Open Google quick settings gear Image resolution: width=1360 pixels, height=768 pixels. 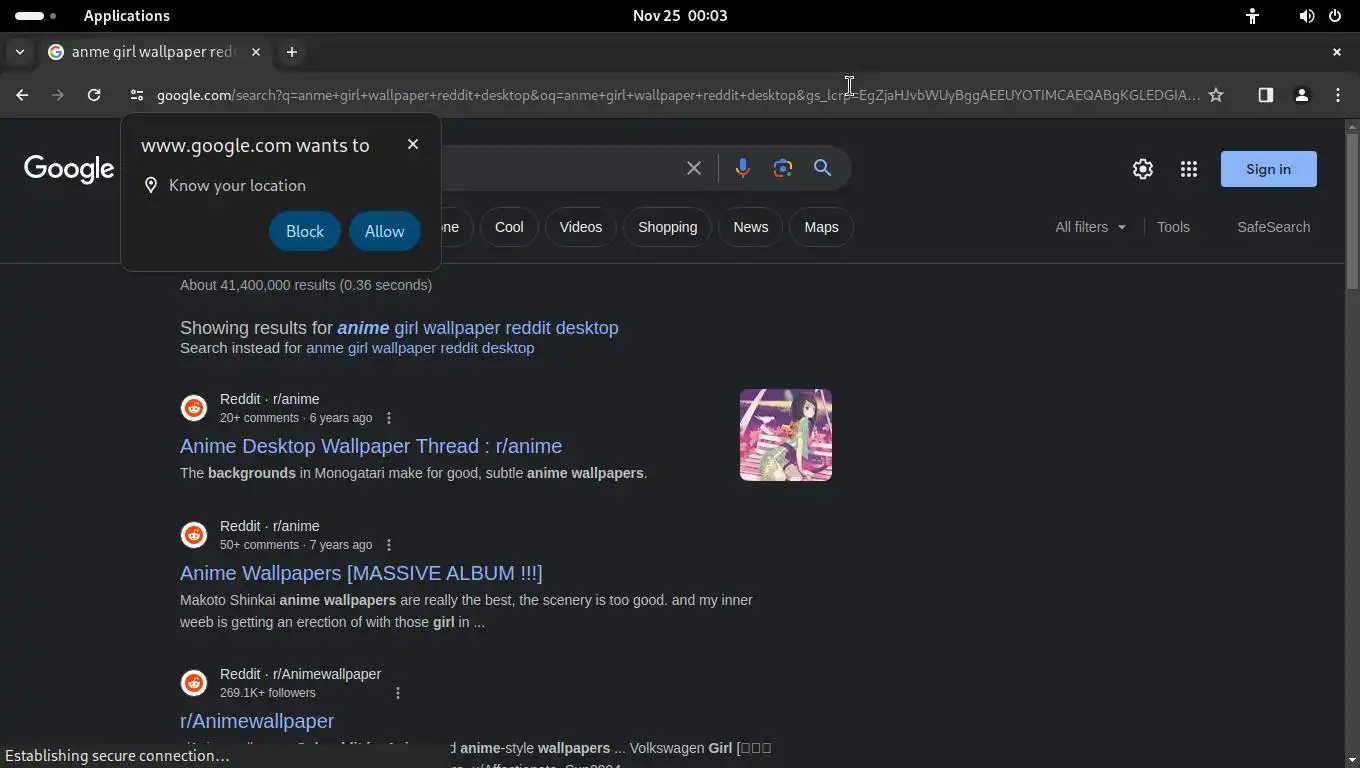pos(1143,169)
